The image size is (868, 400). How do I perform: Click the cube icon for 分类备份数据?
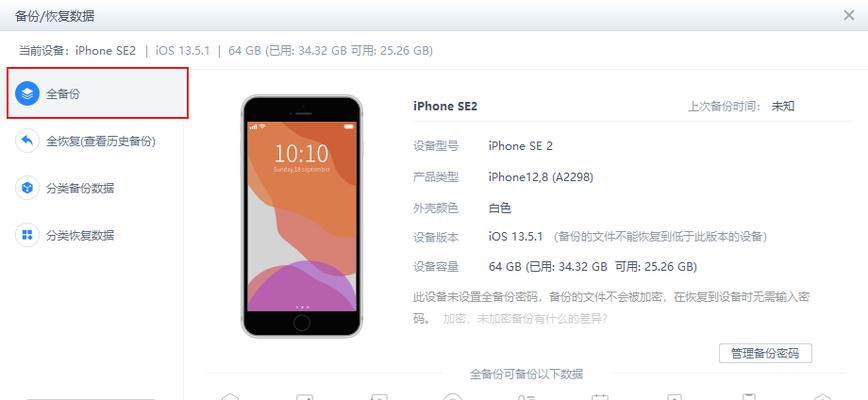click(27, 188)
